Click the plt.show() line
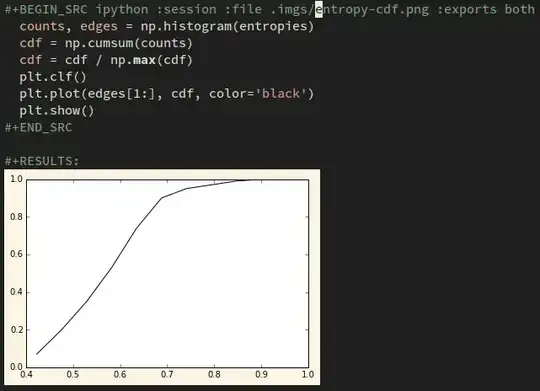This screenshot has width=540, height=391. click(56, 111)
